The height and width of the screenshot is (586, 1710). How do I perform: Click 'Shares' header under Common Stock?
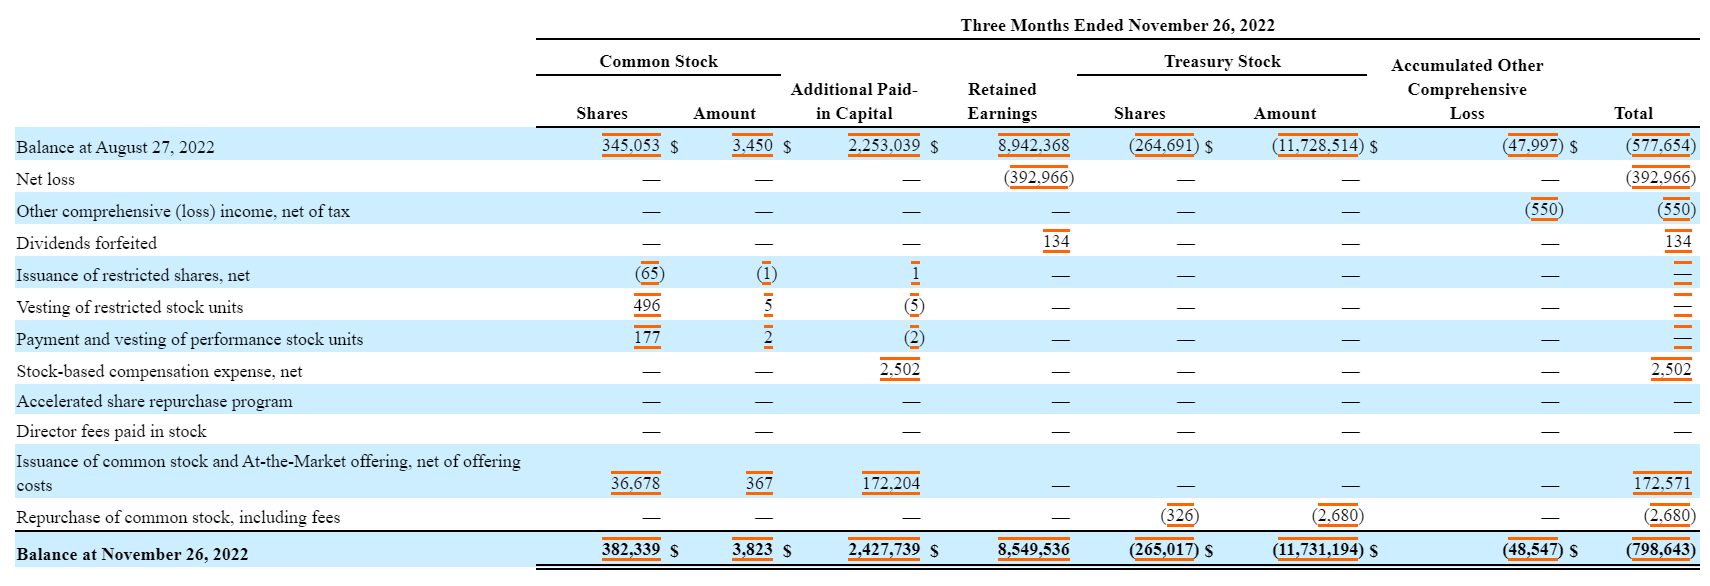point(602,113)
